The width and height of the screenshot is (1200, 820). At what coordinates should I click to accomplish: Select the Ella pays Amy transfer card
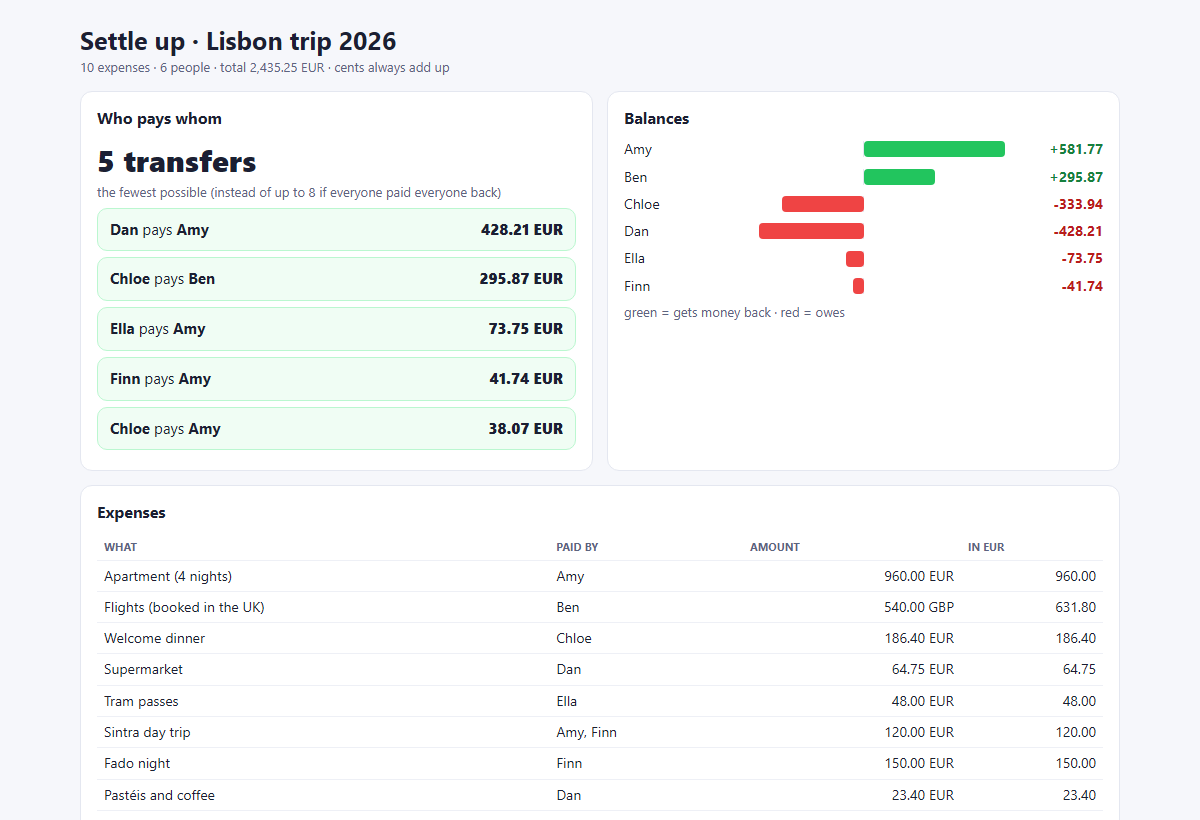click(x=336, y=329)
